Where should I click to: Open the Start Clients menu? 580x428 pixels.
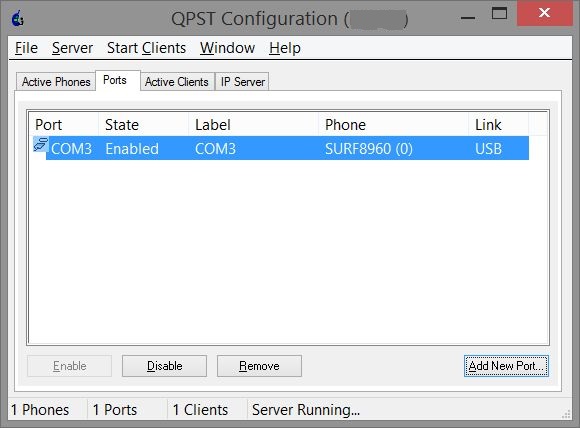pos(146,48)
